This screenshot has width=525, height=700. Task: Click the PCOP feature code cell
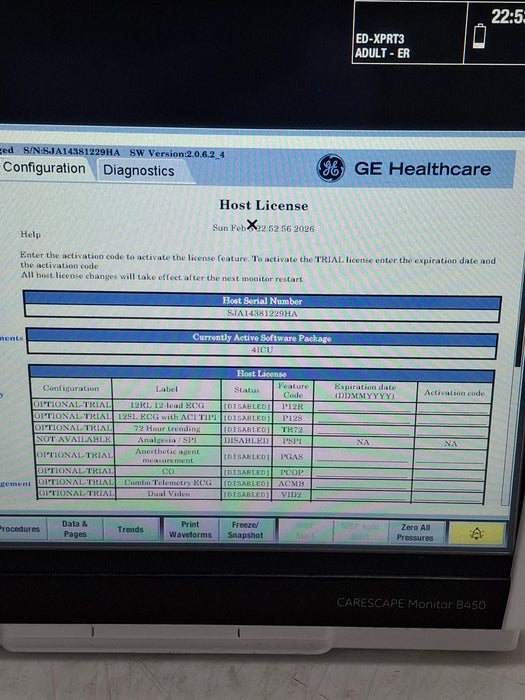pos(291,472)
